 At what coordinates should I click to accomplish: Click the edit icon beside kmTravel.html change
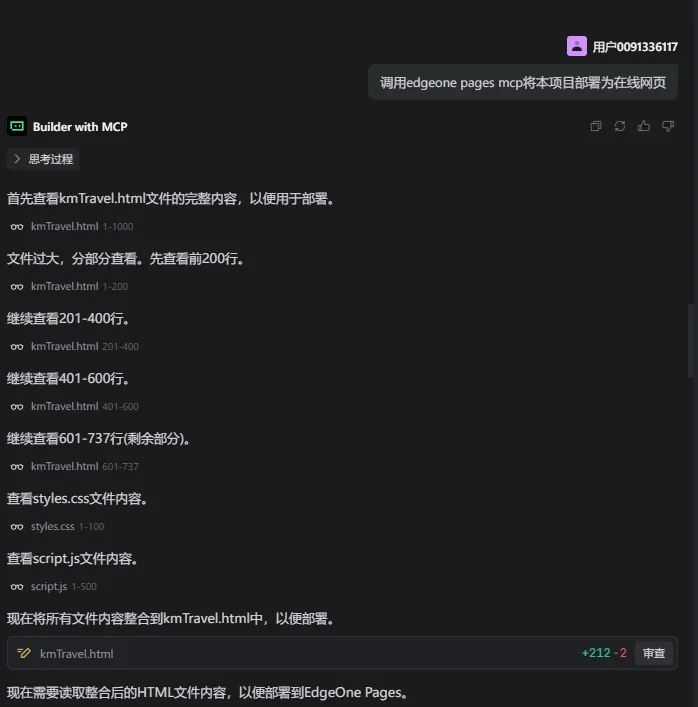23,653
